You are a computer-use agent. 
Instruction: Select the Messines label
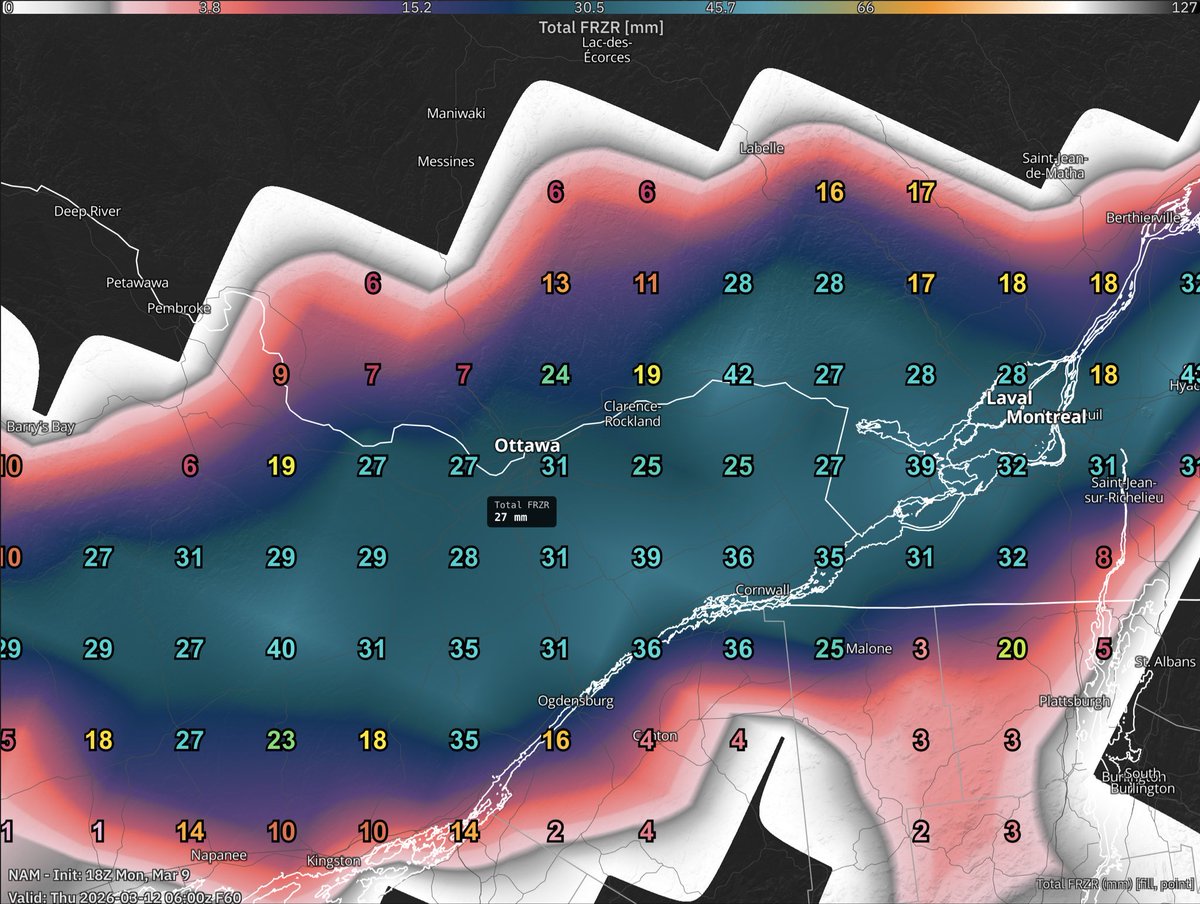(x=446, y=161)
